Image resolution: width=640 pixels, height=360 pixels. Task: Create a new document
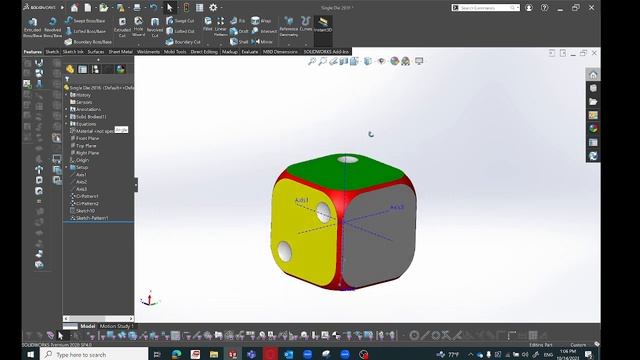(x=88, y=7)
